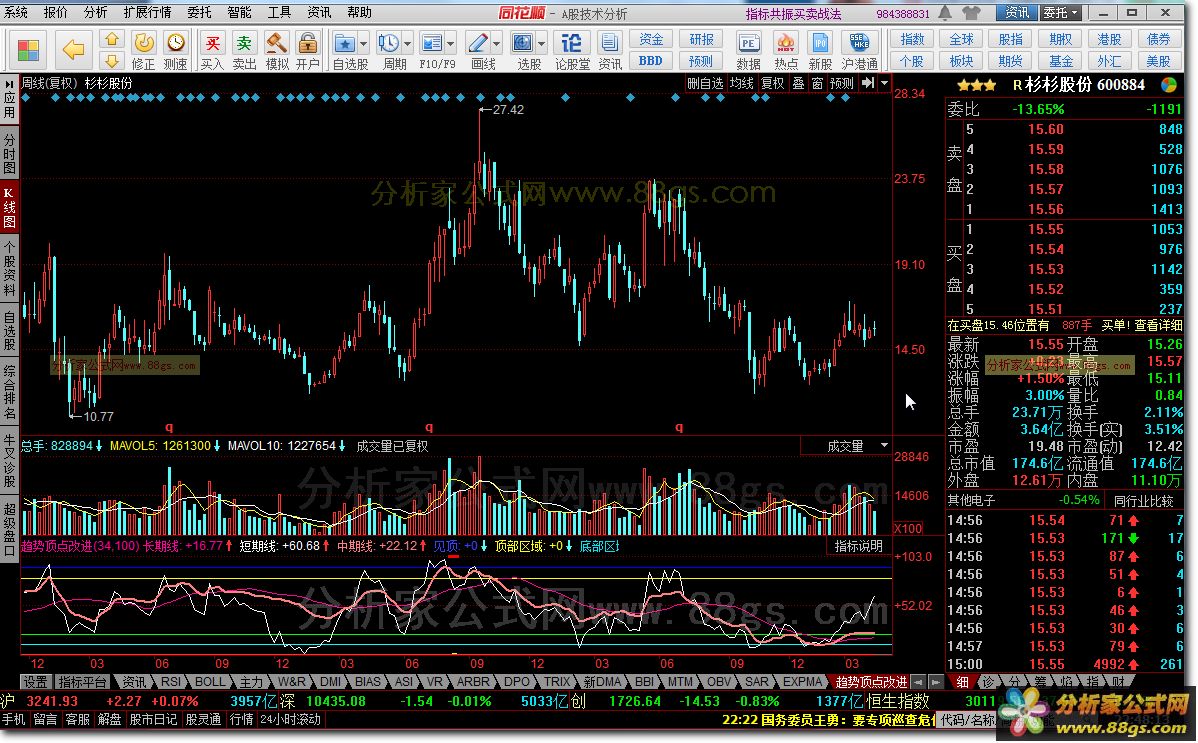Screen dimensions: 1198x743
Task: Click the F10/F9 info icon
Action: 432,43
